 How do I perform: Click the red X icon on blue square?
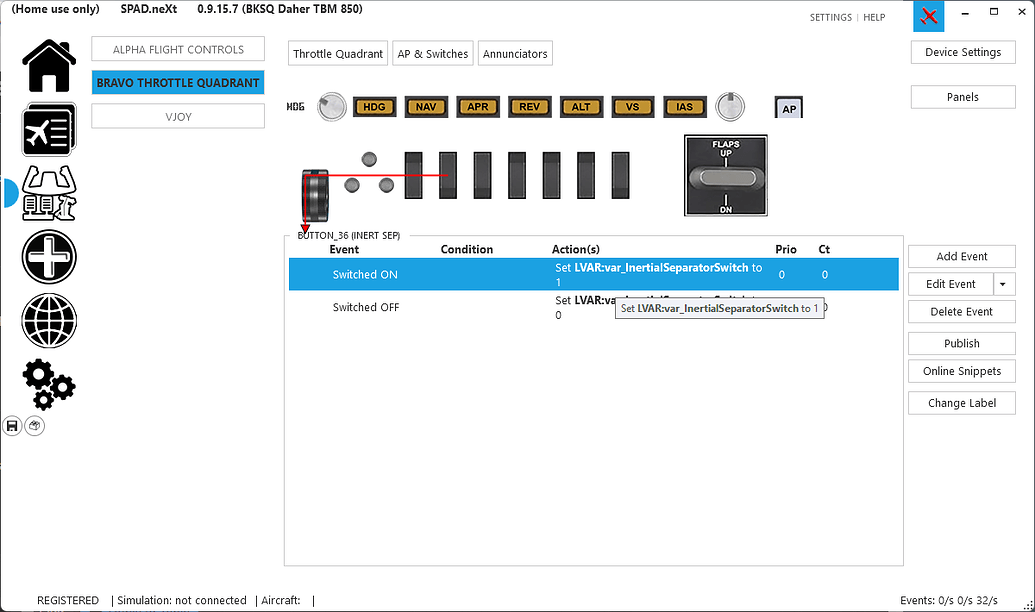pos(929,16)
